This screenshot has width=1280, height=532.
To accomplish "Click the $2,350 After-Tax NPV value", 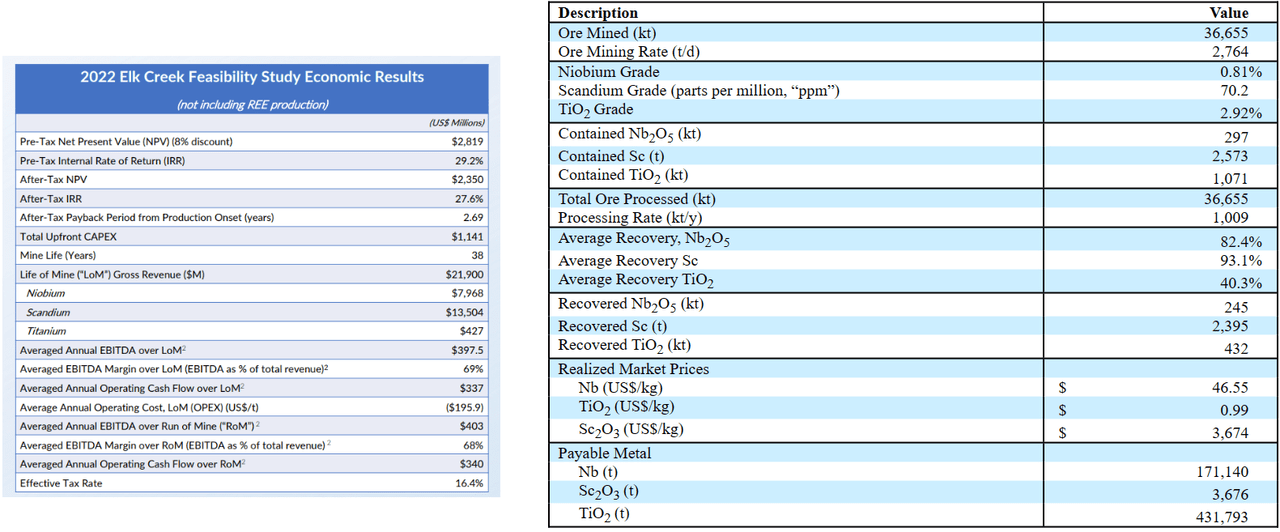I will pyautogui.click(x=468, y=180).
